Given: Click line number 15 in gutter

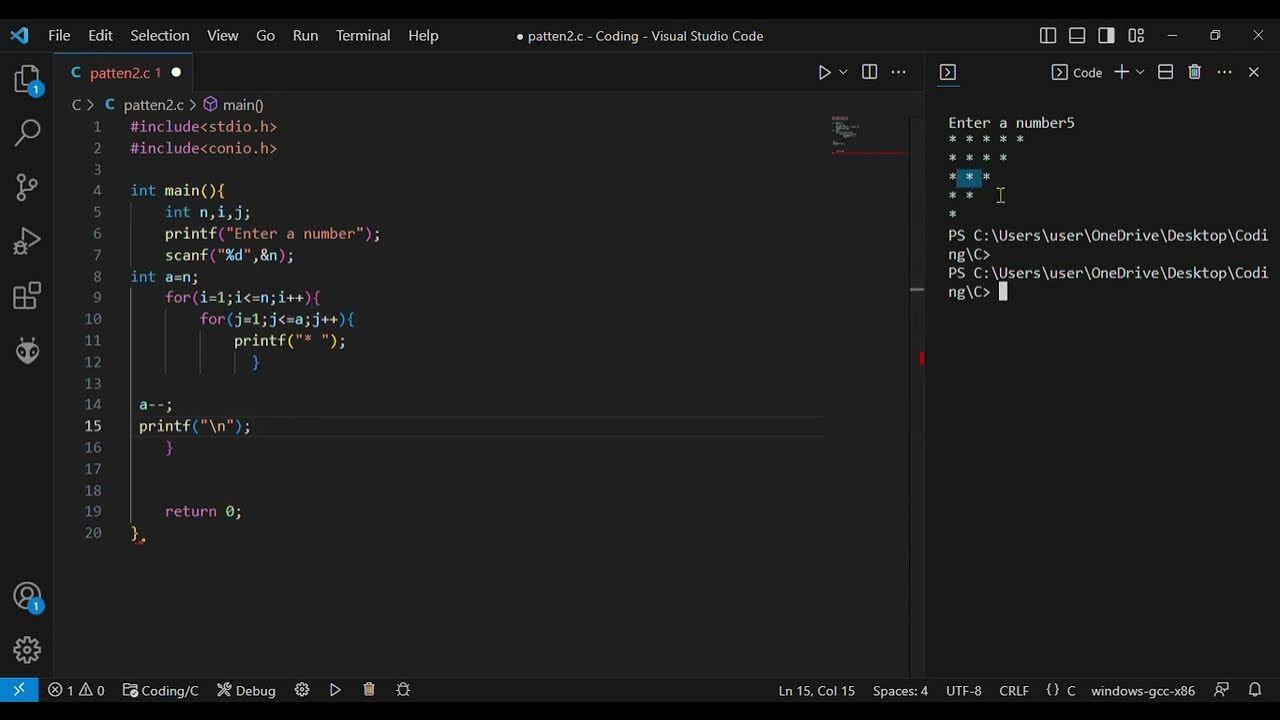Looking at the screenshot, I should pos(93,426).
